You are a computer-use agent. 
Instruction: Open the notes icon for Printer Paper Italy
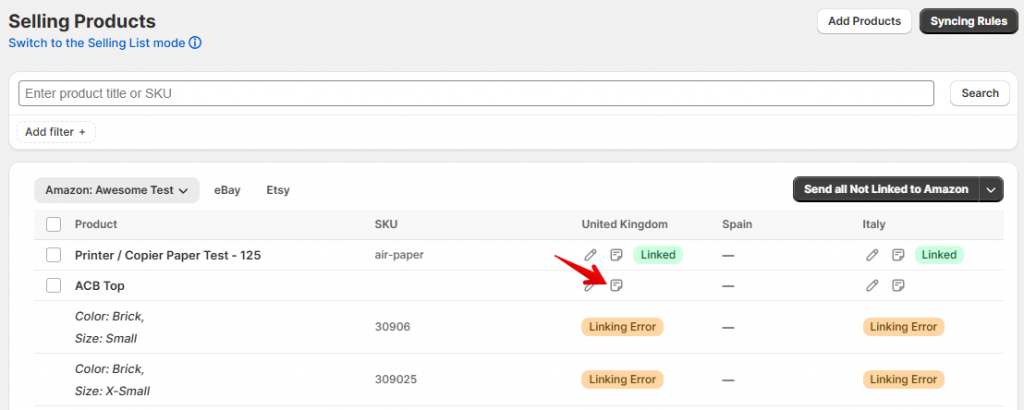[899, 255]
